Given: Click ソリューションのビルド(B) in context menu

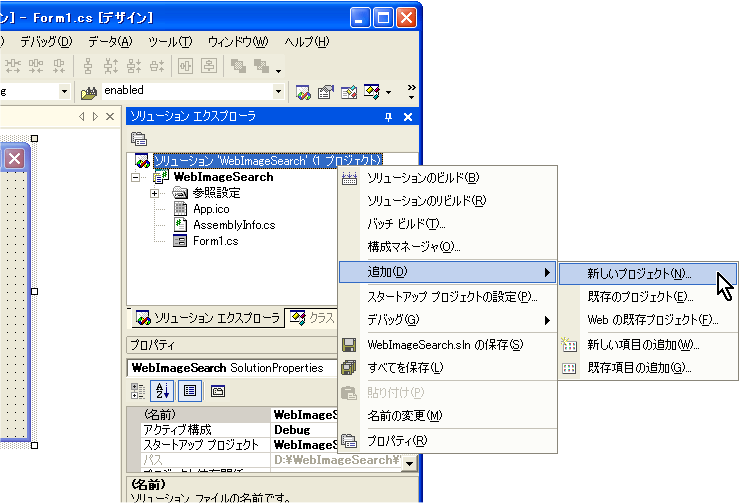Looking at the screenshot, I should [448, 178].
